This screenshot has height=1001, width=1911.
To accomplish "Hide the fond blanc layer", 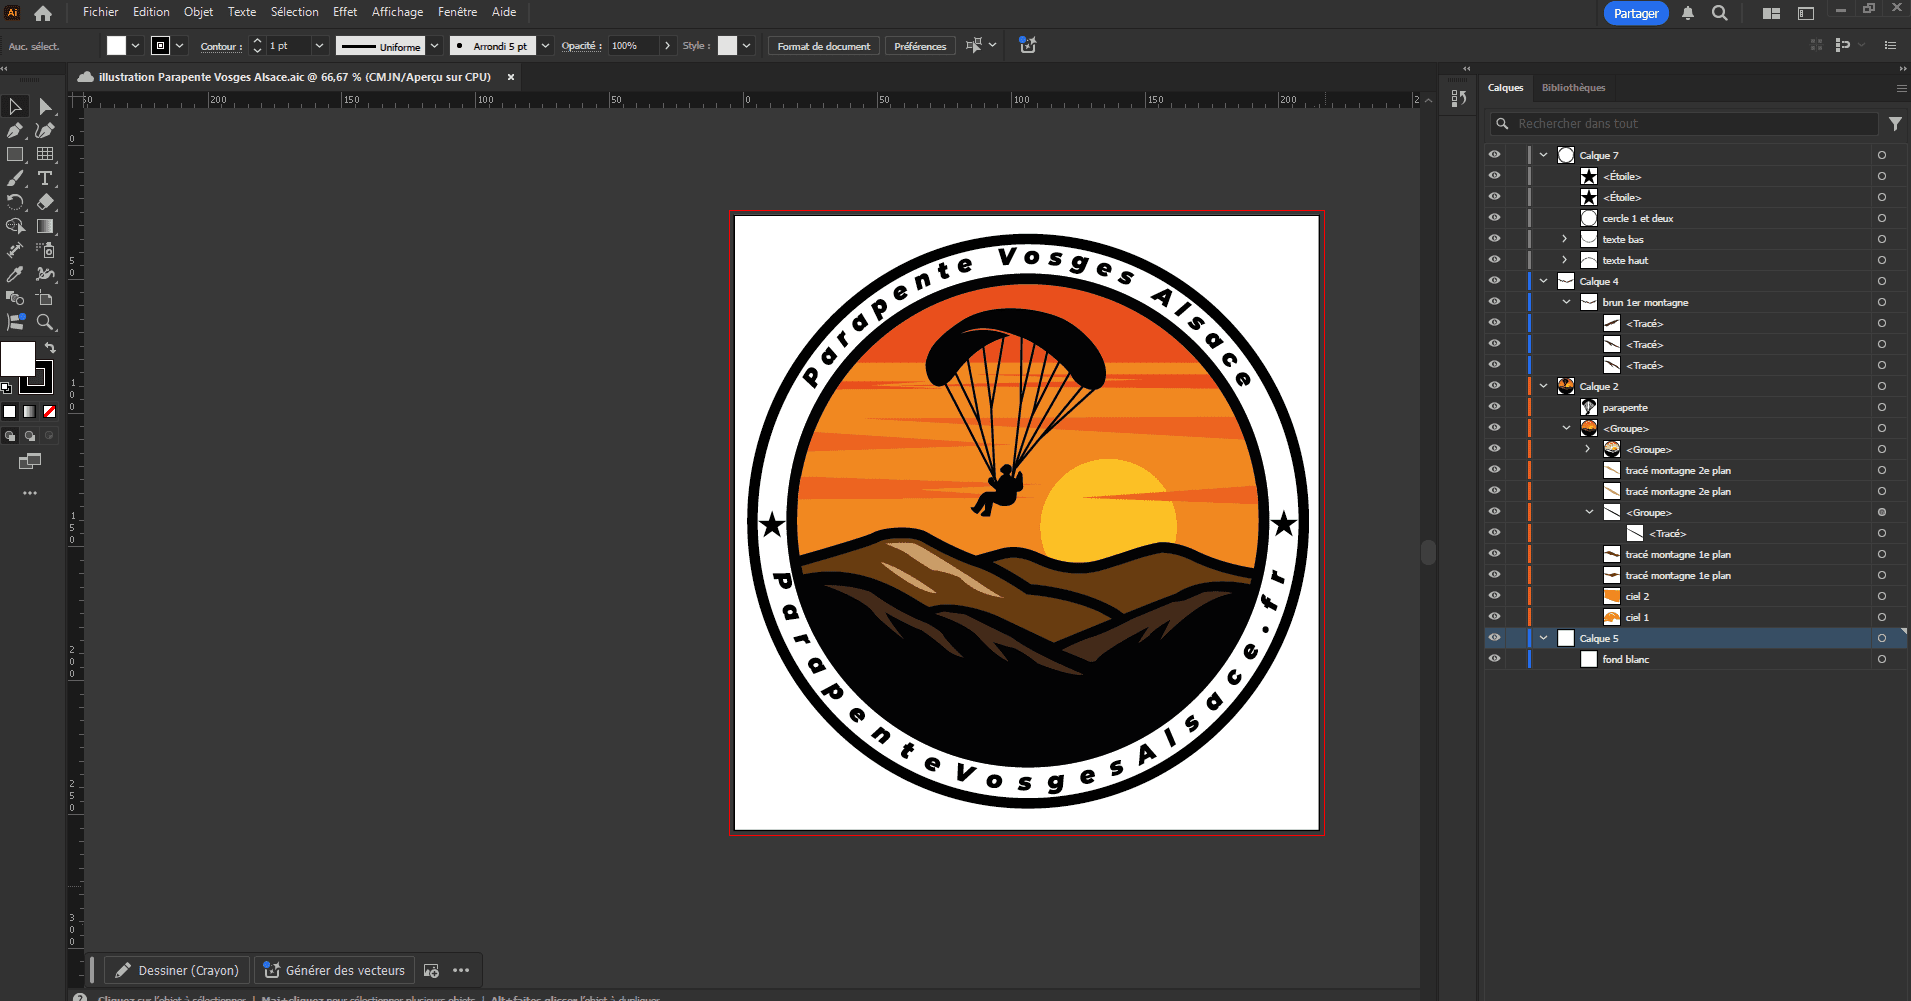I will click(1494, 659).
